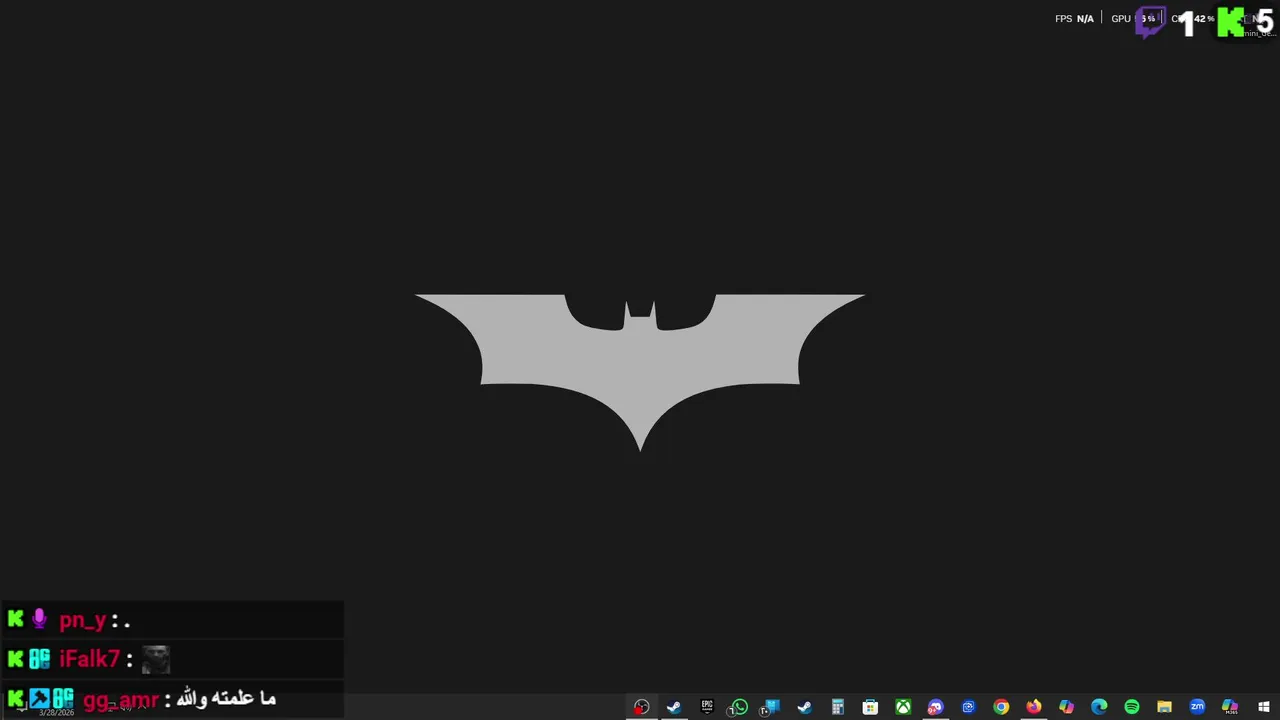Click the Windows Start button

click(1263, 707)
